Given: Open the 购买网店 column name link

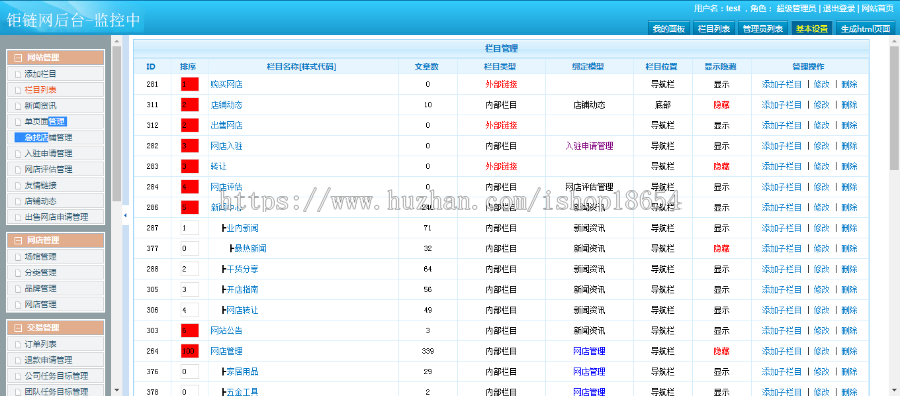Looking at the screenshot, I should tap(226, 84).
